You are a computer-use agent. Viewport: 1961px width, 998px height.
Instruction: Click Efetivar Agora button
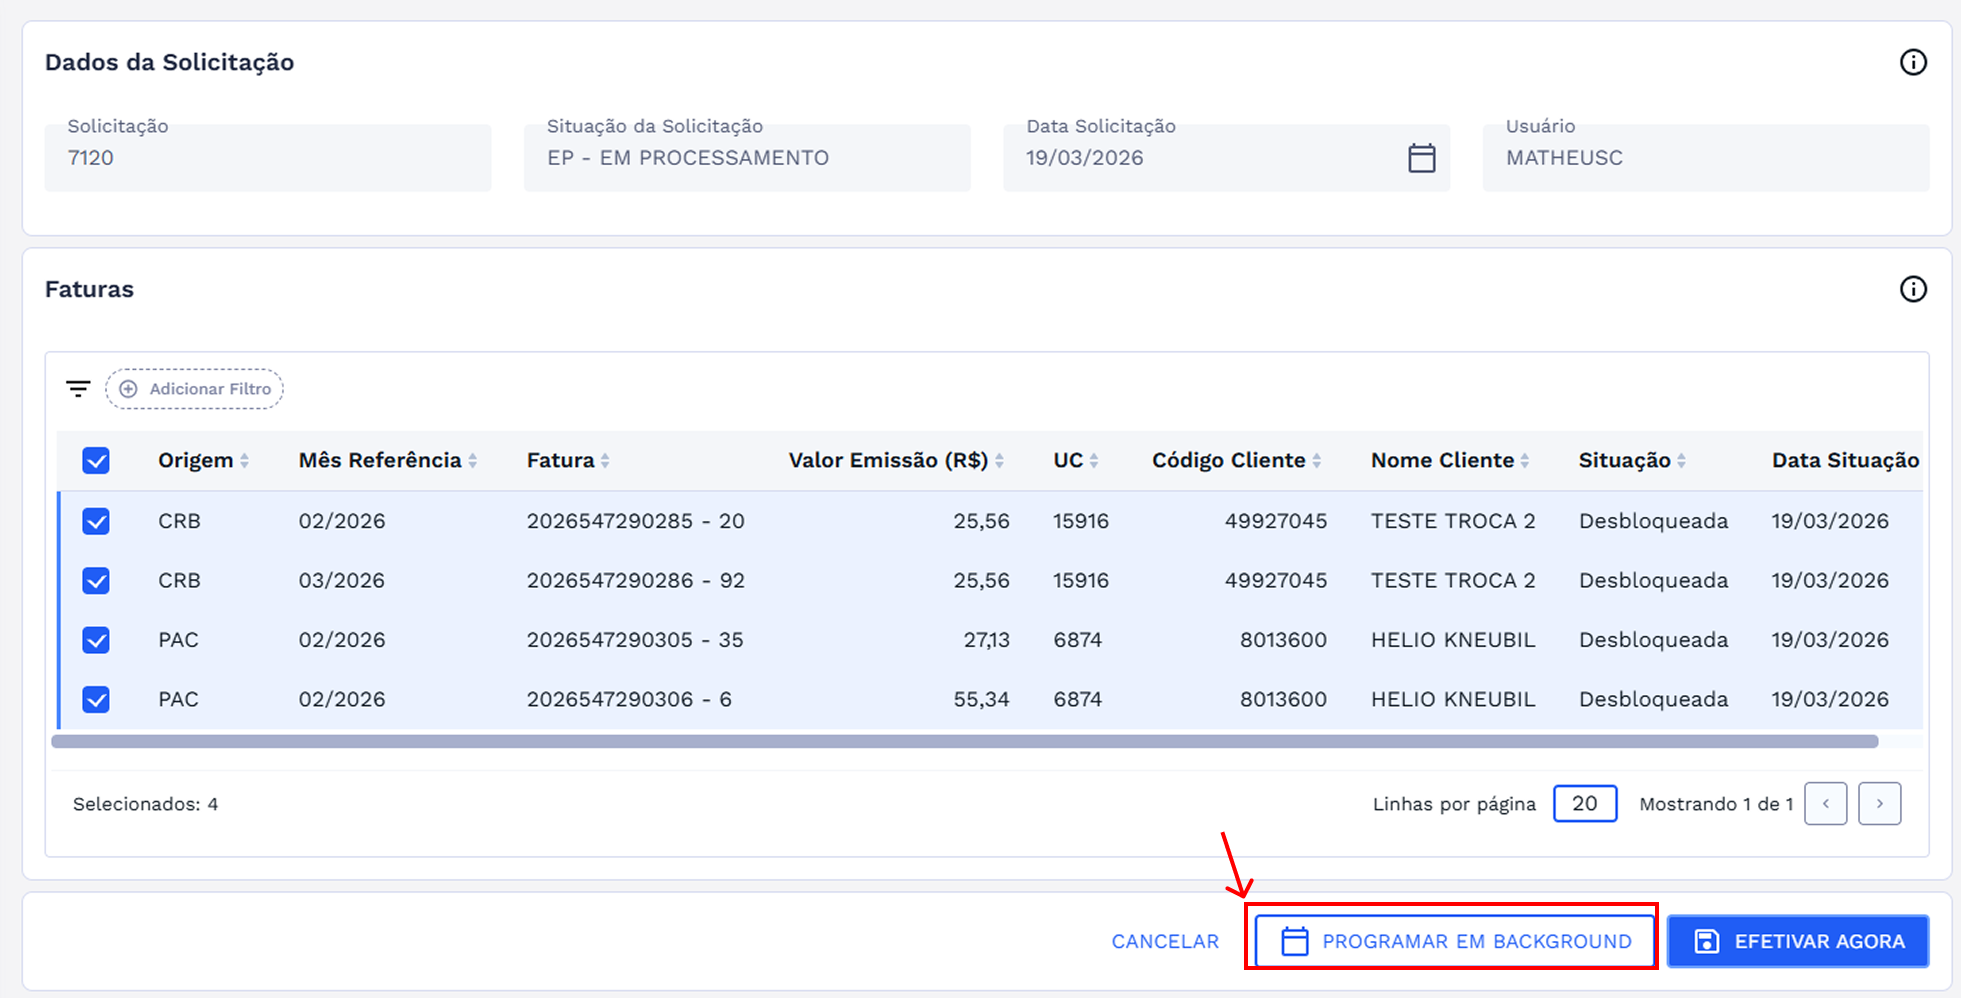click(1797, 941)
